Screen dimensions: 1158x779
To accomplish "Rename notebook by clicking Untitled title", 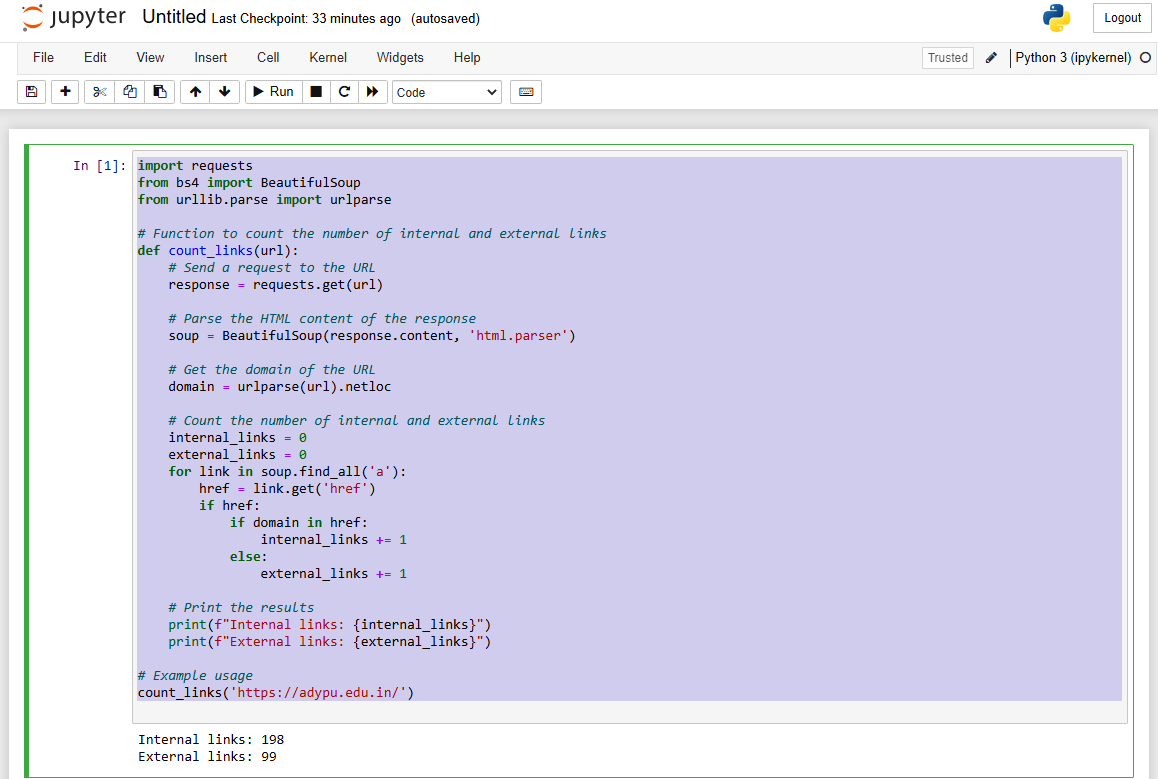I will click(x=174, y=17).
